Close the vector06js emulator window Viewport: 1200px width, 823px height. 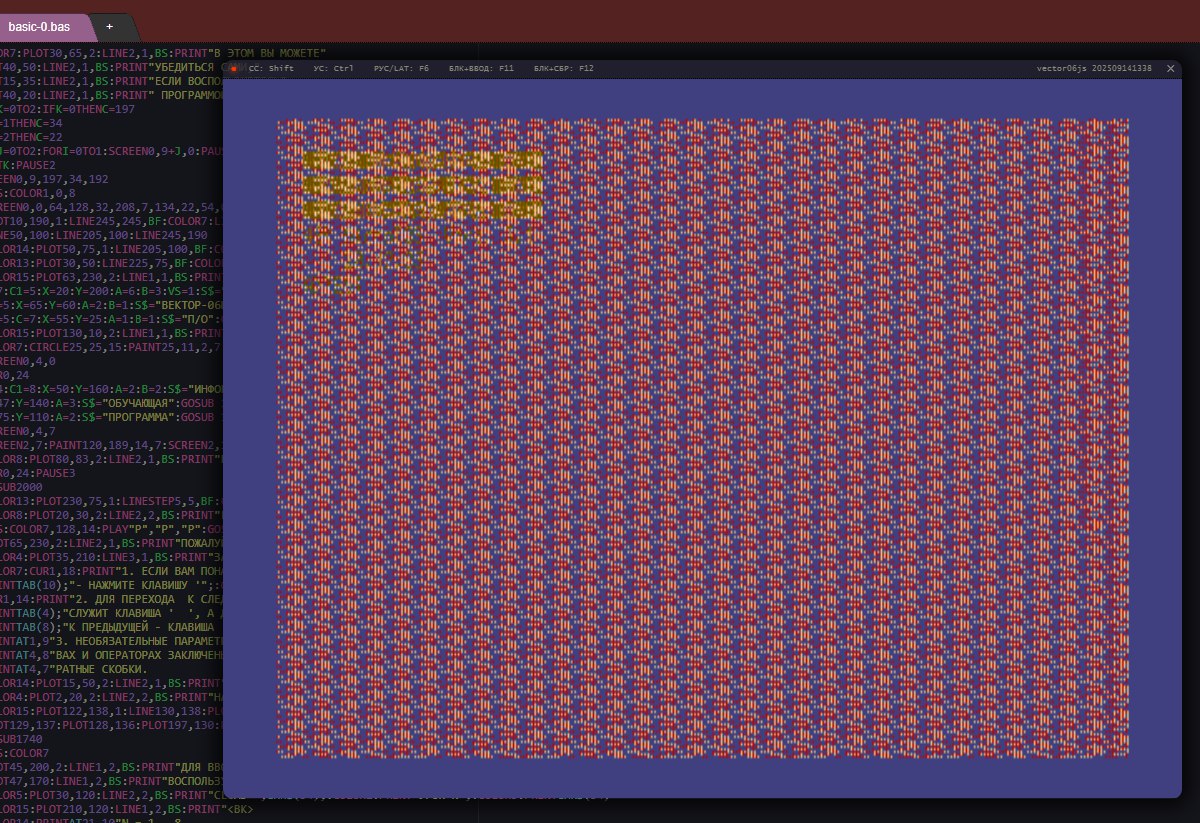tap(1170, 69)
